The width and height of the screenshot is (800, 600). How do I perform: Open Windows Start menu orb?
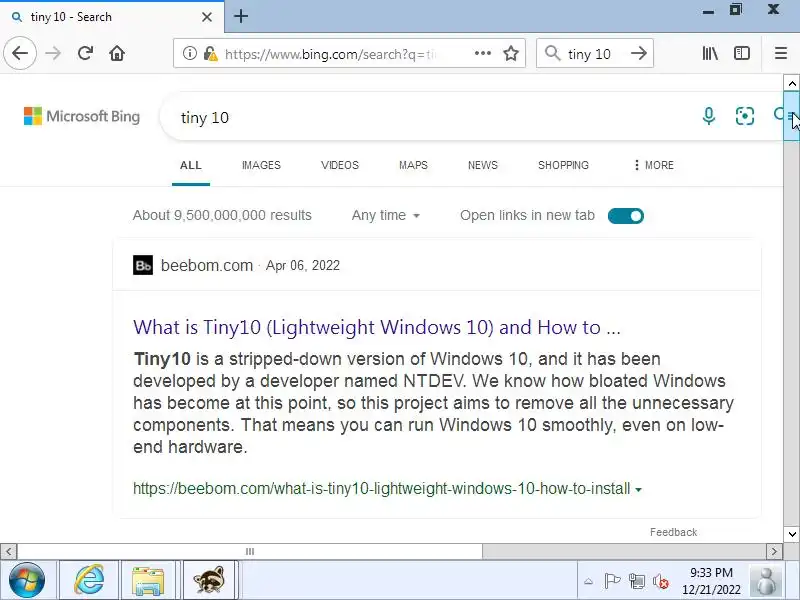[27, 580]
